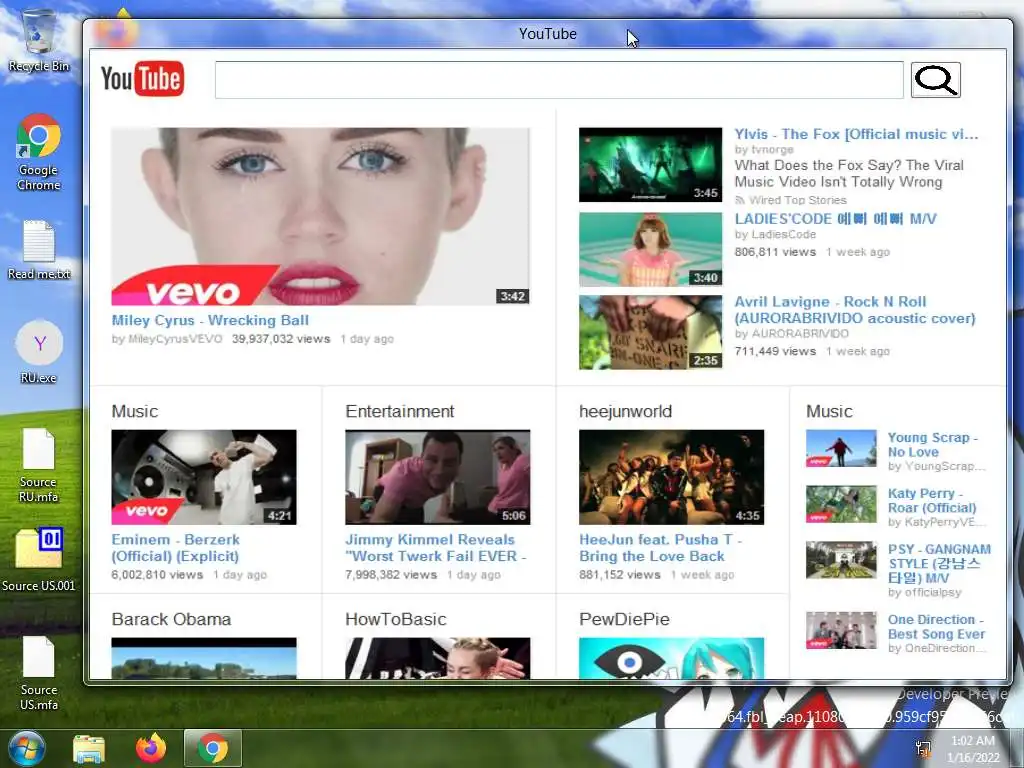Play the LADIES'CODE video thumbnail
This screenshot has height=768, width=1024.
coord(650,249)
